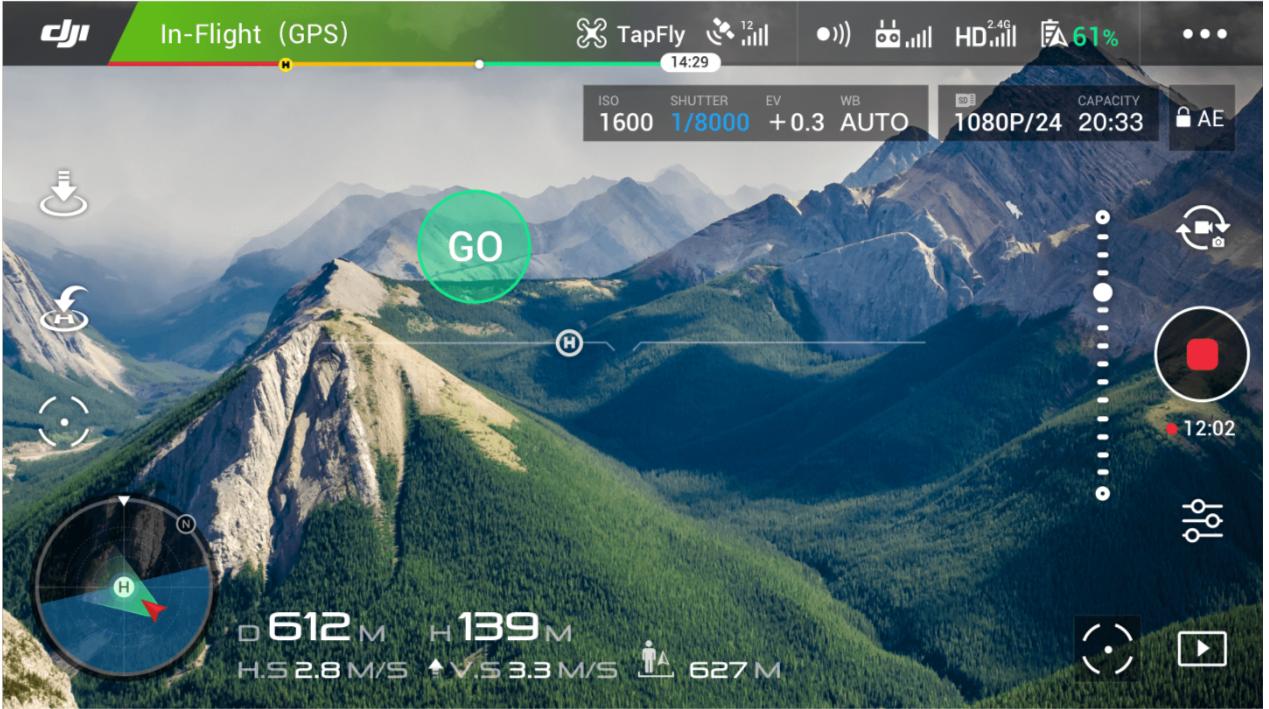Screen dimensions: 1269x709
Task: Tap the left-side target tracking icon
Action: pos(64,422)
